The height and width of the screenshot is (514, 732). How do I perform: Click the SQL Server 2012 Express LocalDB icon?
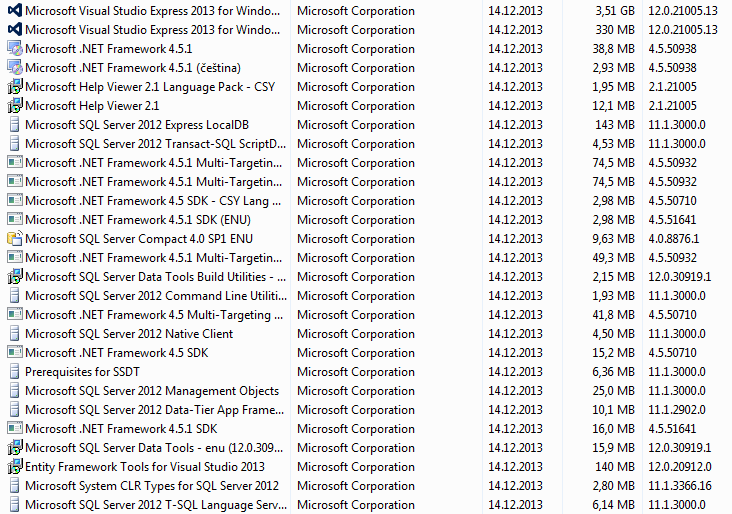click(14, 125)
